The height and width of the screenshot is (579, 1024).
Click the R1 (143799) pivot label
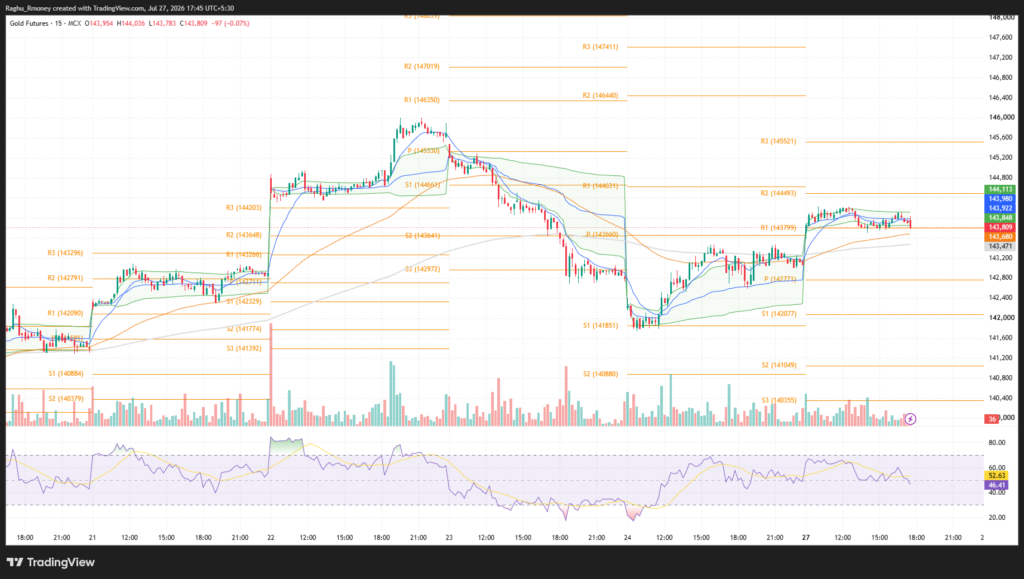pyautogui.click(x=778, y=228)
